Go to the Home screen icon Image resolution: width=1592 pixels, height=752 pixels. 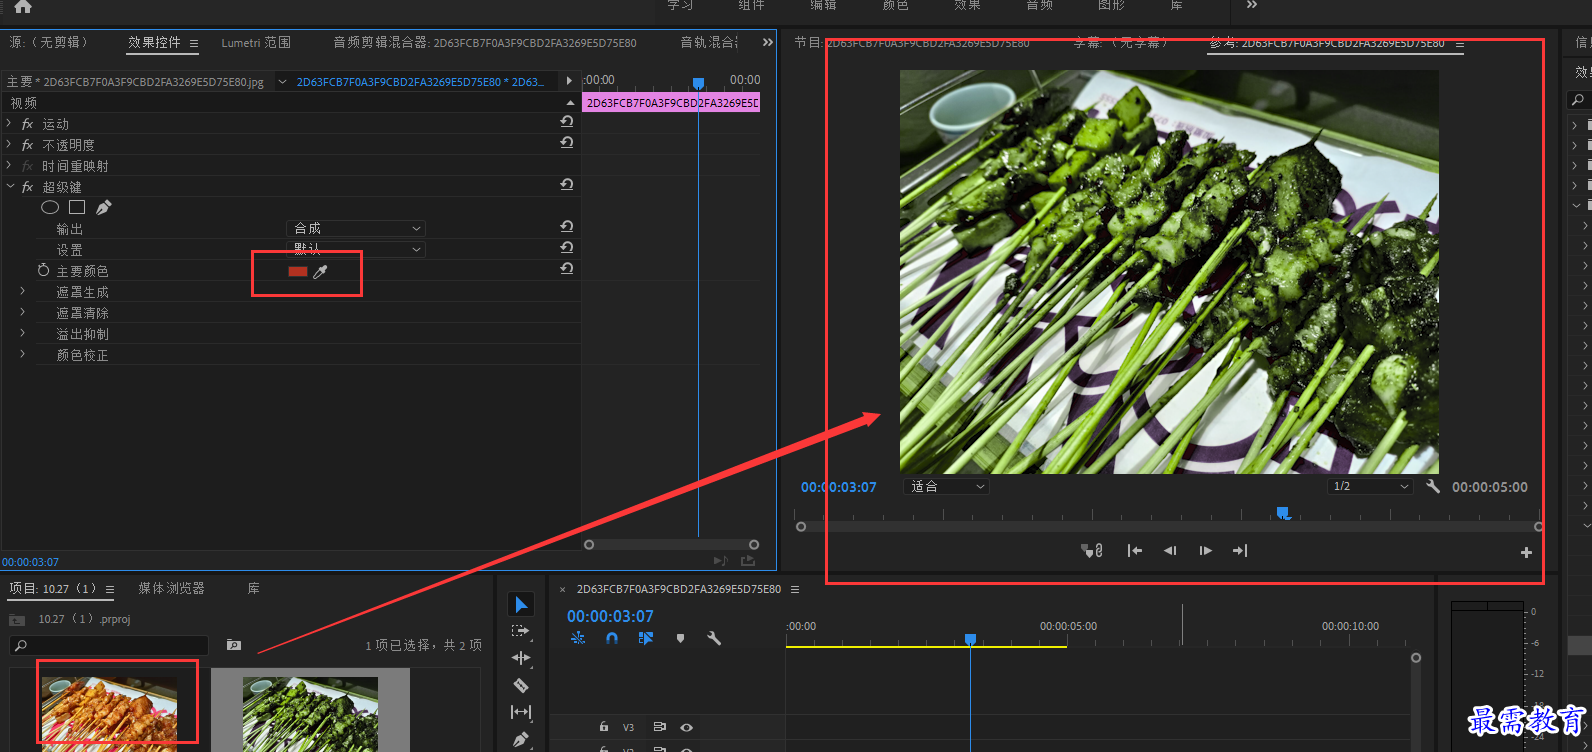click(22, 7)
